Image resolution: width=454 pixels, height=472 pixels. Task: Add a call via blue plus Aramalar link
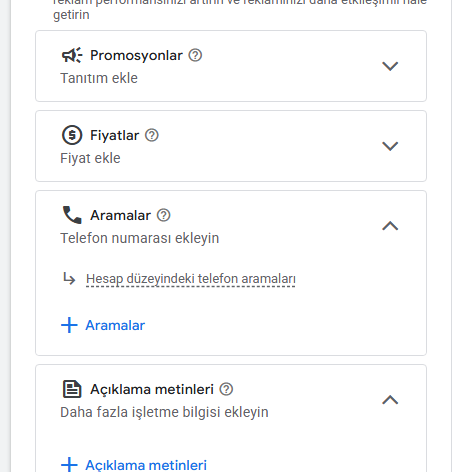(x=103, y=325)
